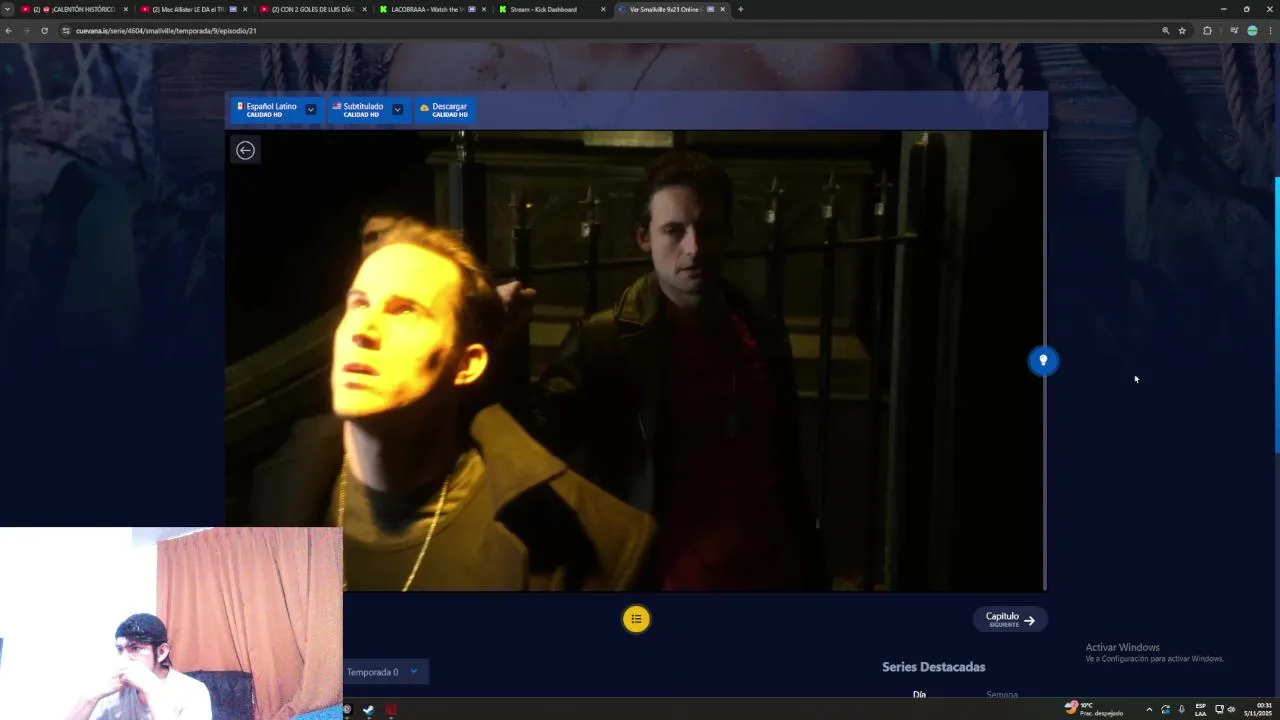Open the Chrome profile avatar

(x=1252, y=31)
